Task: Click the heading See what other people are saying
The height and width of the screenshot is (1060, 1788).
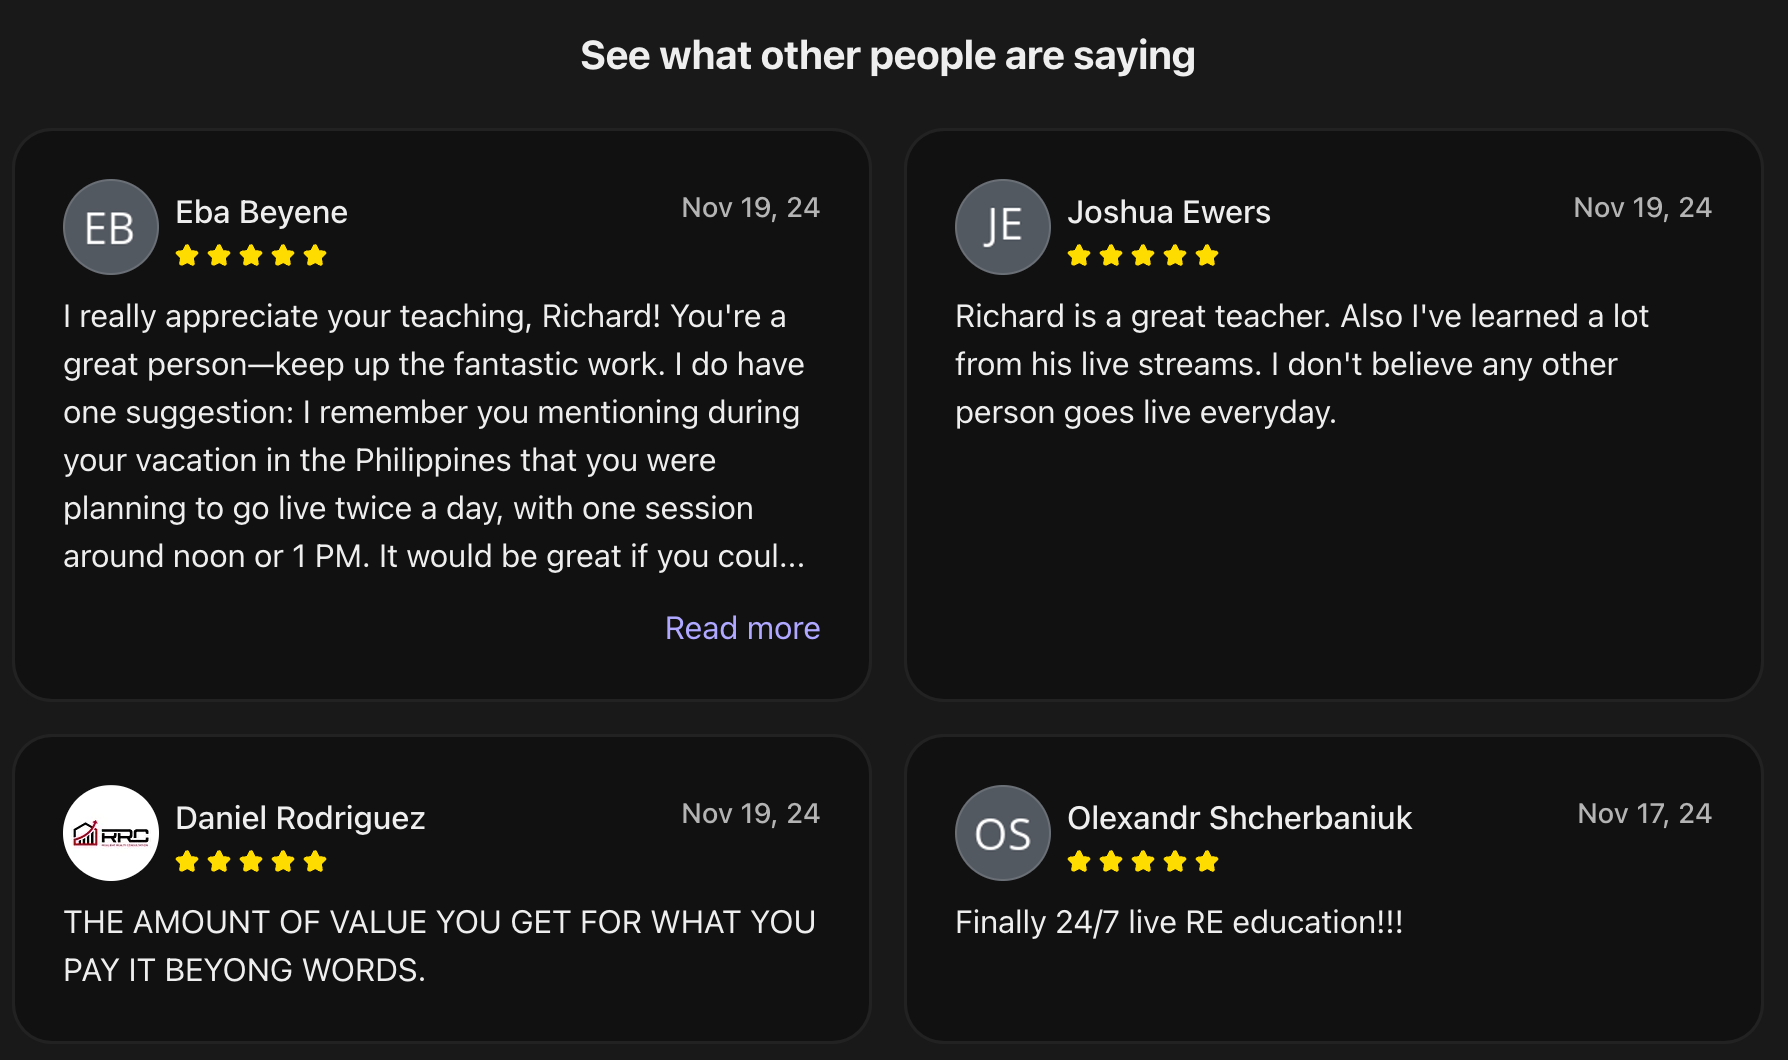Action: (888, 55)
